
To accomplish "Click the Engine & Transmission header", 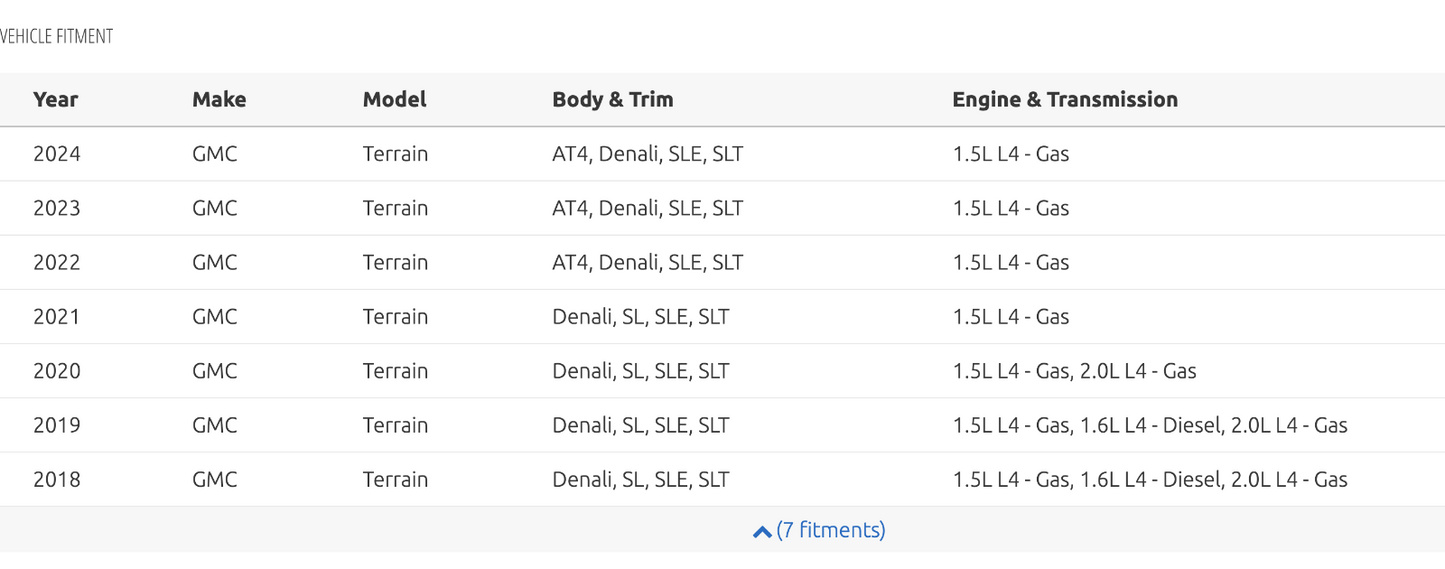I will click(1065, 99).
